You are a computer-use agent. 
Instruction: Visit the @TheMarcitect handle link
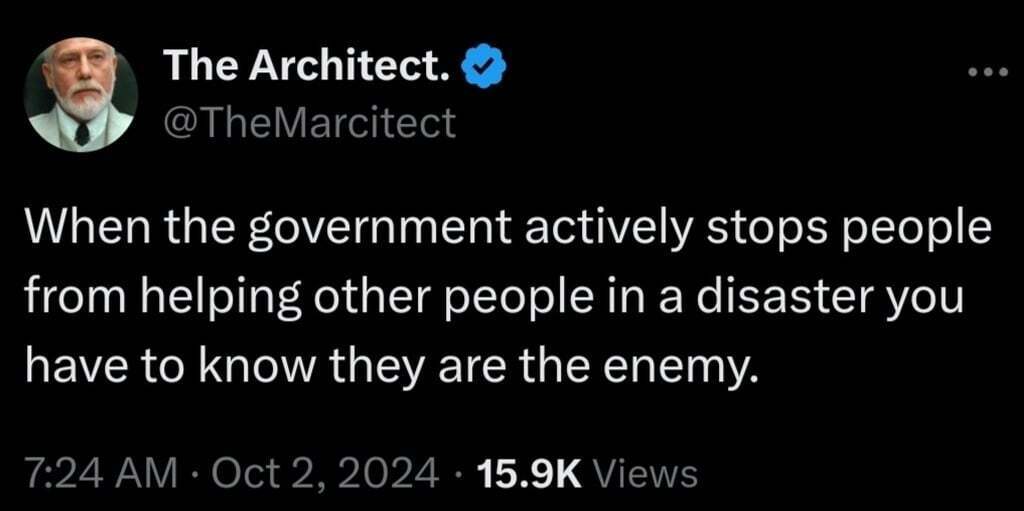click(309, 122)
